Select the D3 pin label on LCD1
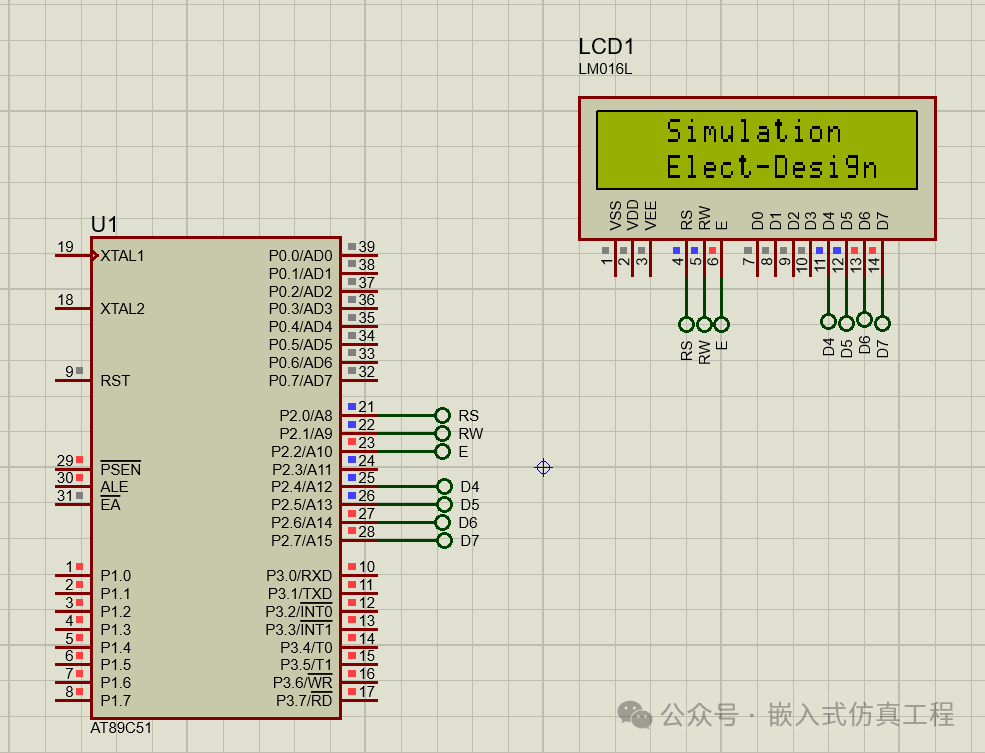This screenshot has width=985, height=753. (x=811, y=220)
